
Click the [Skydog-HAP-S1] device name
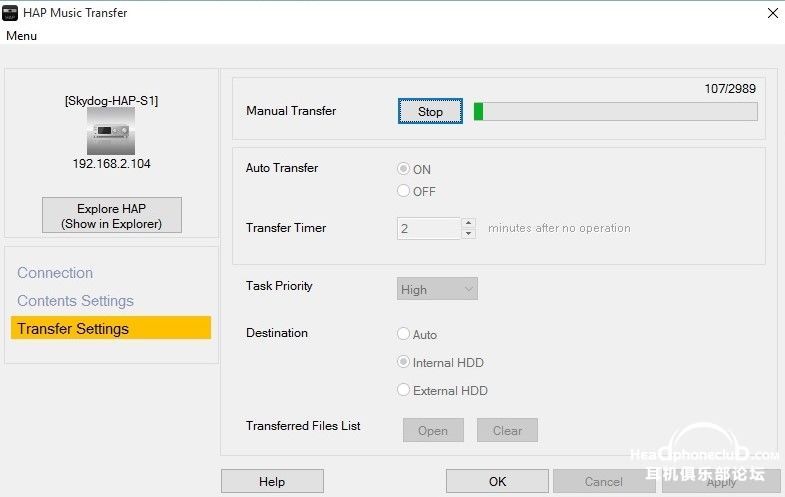tap(111, 101)
